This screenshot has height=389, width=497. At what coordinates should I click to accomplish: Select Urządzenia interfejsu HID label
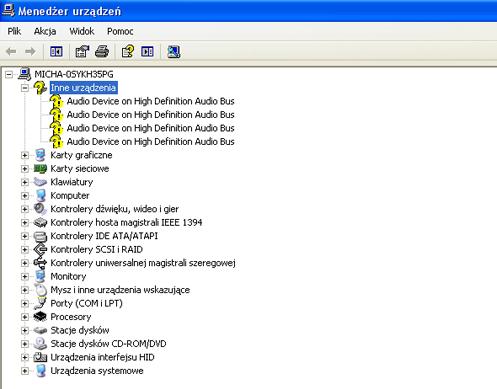tap(102, 357)
